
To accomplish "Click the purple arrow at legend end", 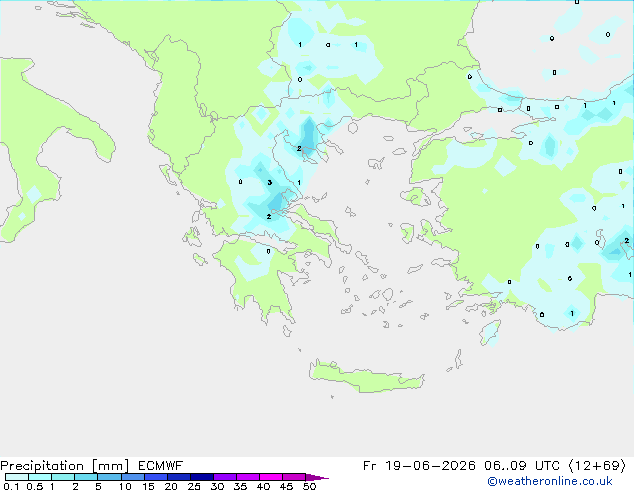I will [317, 477].
